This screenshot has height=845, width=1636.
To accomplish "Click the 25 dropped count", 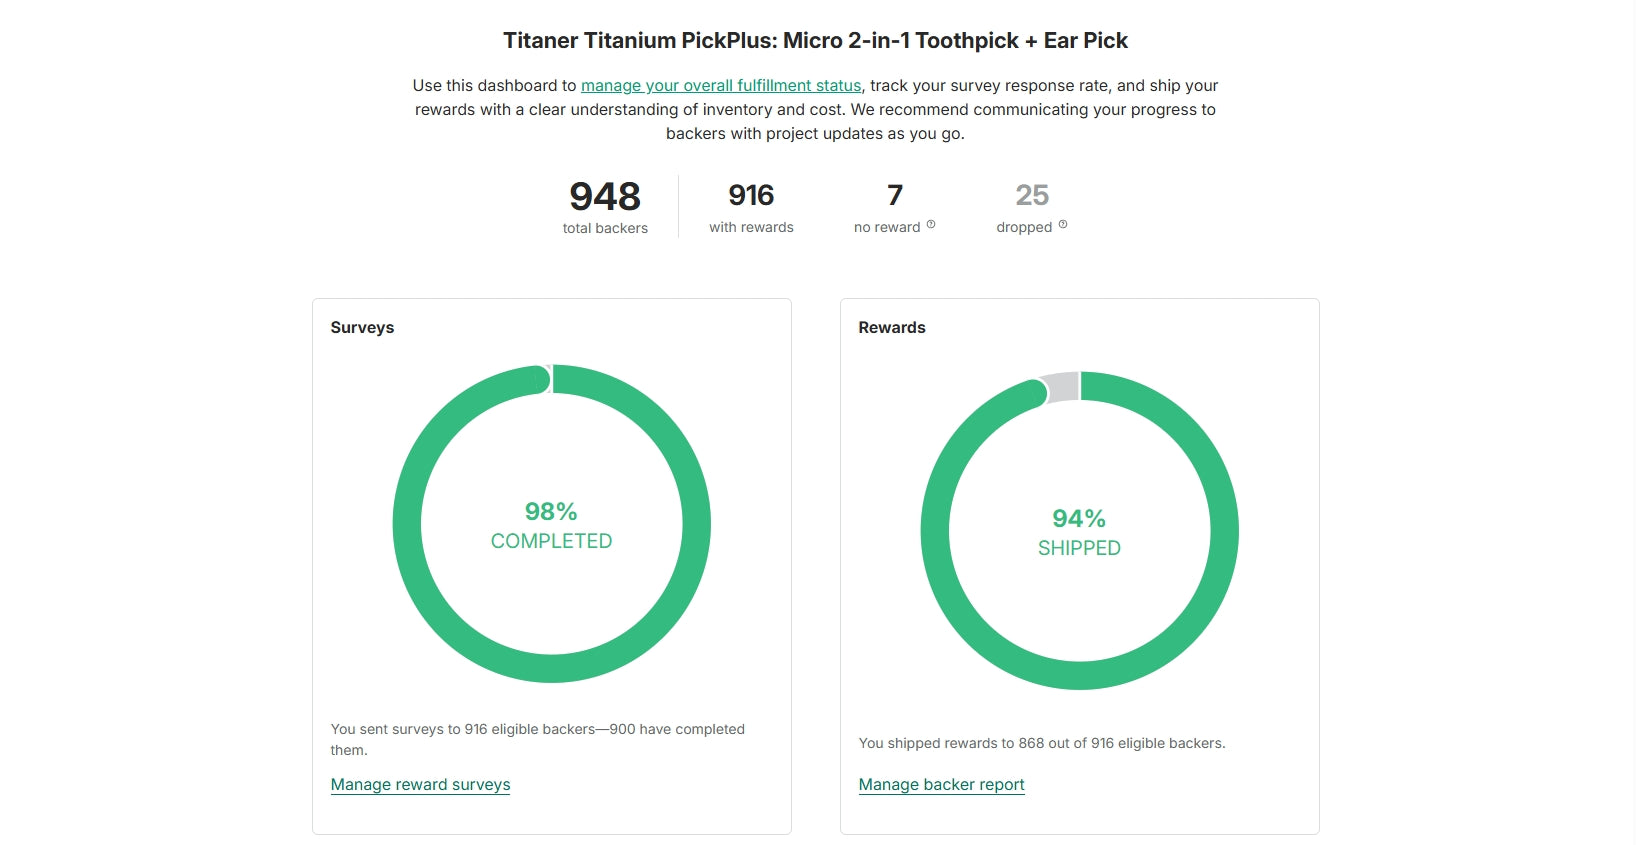I will point(1032,195).
